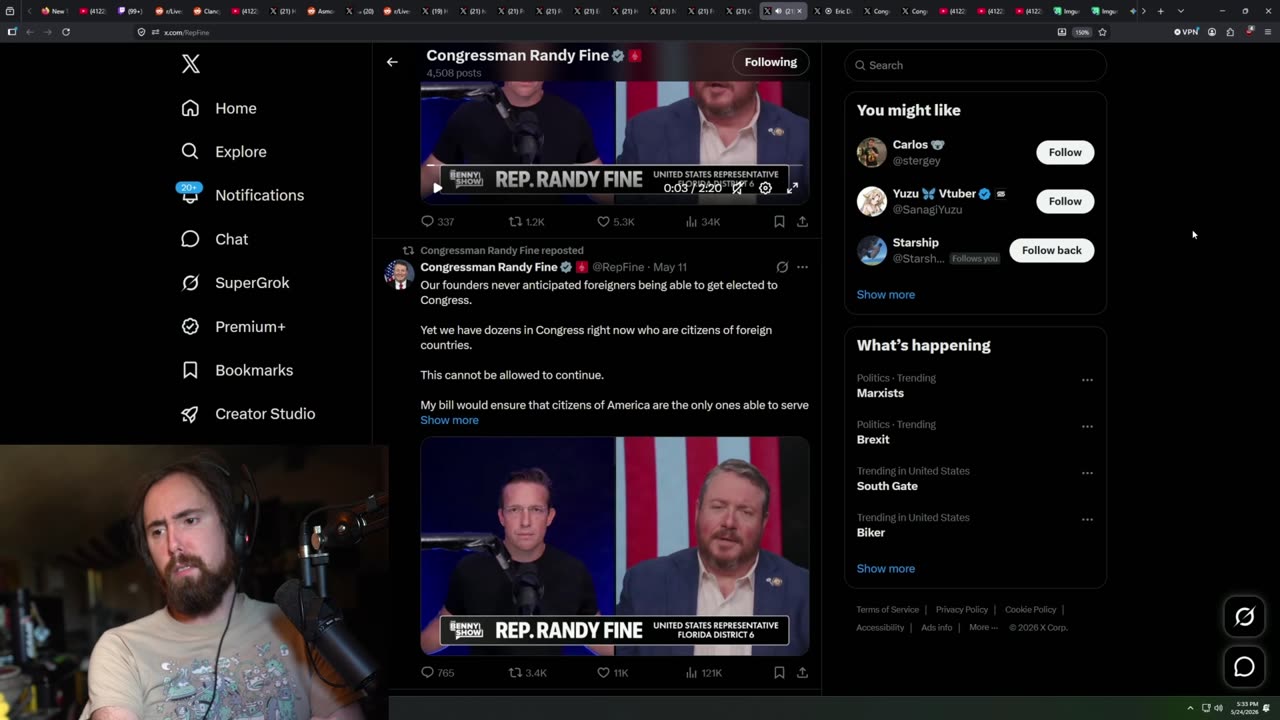
Task: Repost the post with 1.2K reposts
Action: pyautogui.click(x=526, y=222)
